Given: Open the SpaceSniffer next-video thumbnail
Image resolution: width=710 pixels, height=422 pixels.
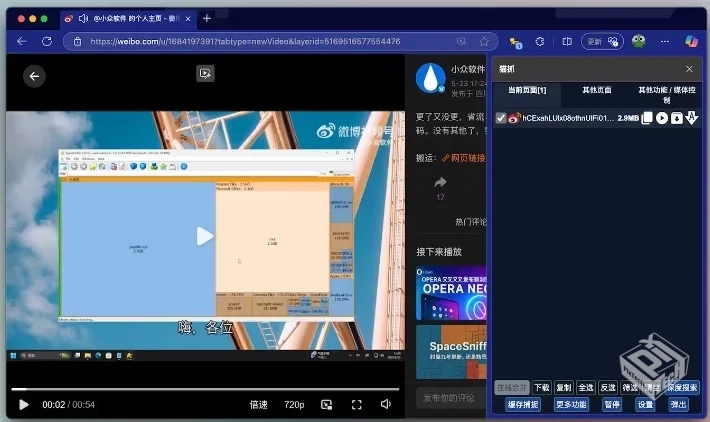Looking at the screenshot, I should 451,352.
